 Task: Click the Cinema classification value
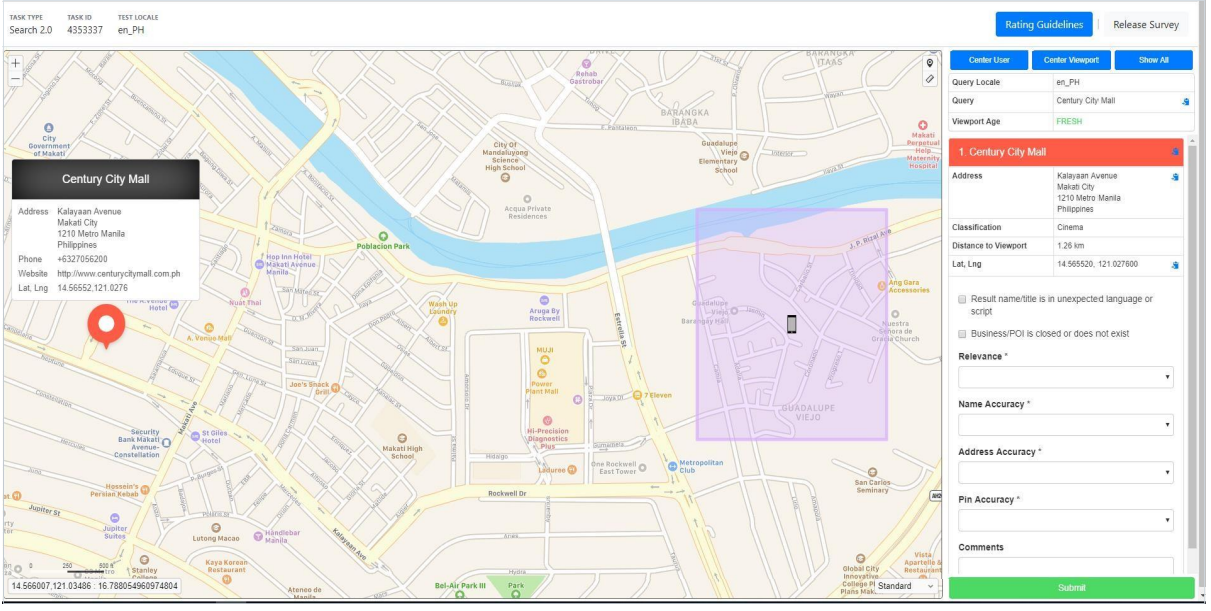pos(1070,228)
